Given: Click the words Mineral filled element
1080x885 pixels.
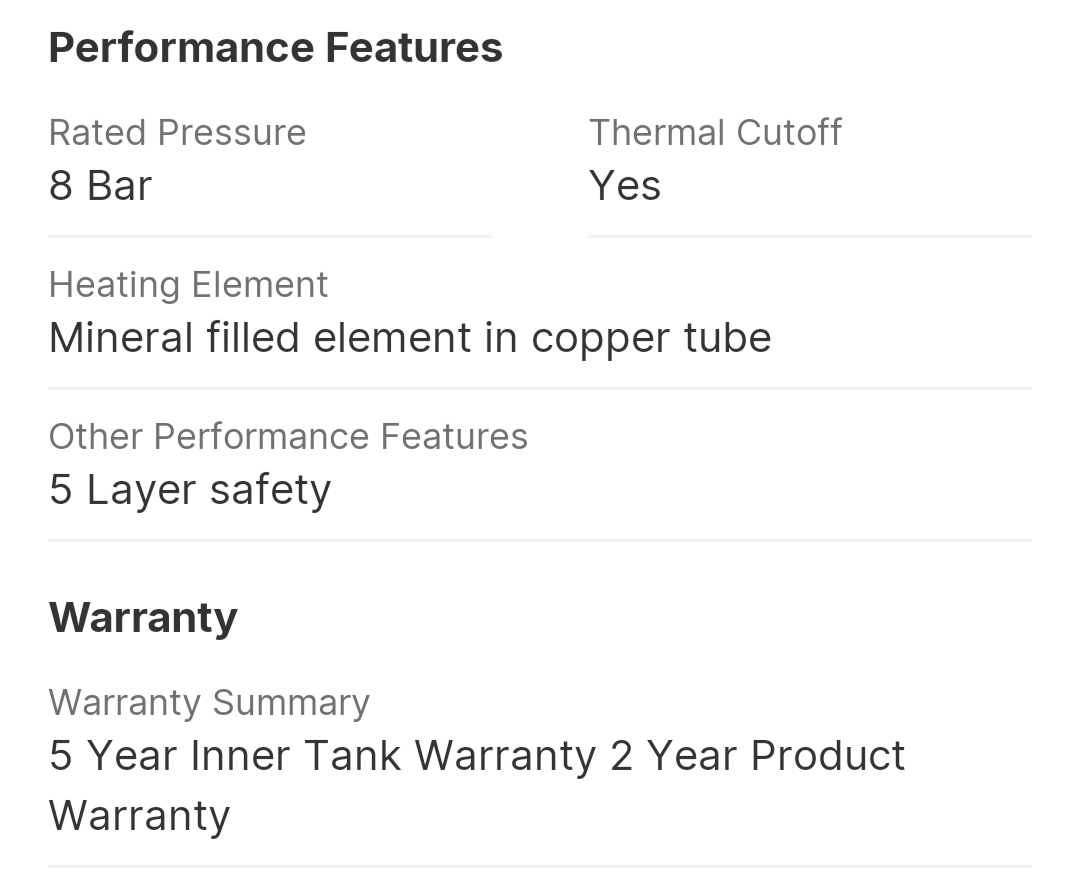Looking at the screenshot, I should click(260, 338).
